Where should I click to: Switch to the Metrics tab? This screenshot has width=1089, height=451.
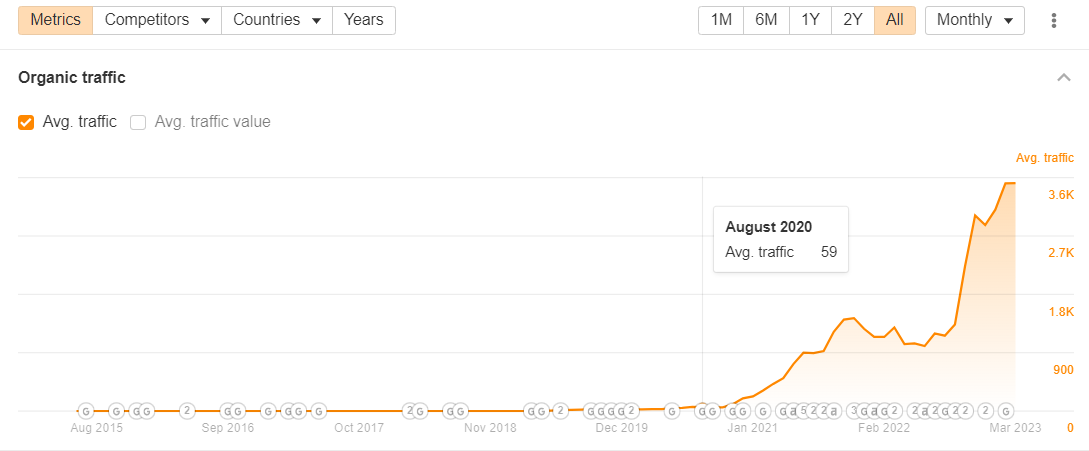pos(56,20)
